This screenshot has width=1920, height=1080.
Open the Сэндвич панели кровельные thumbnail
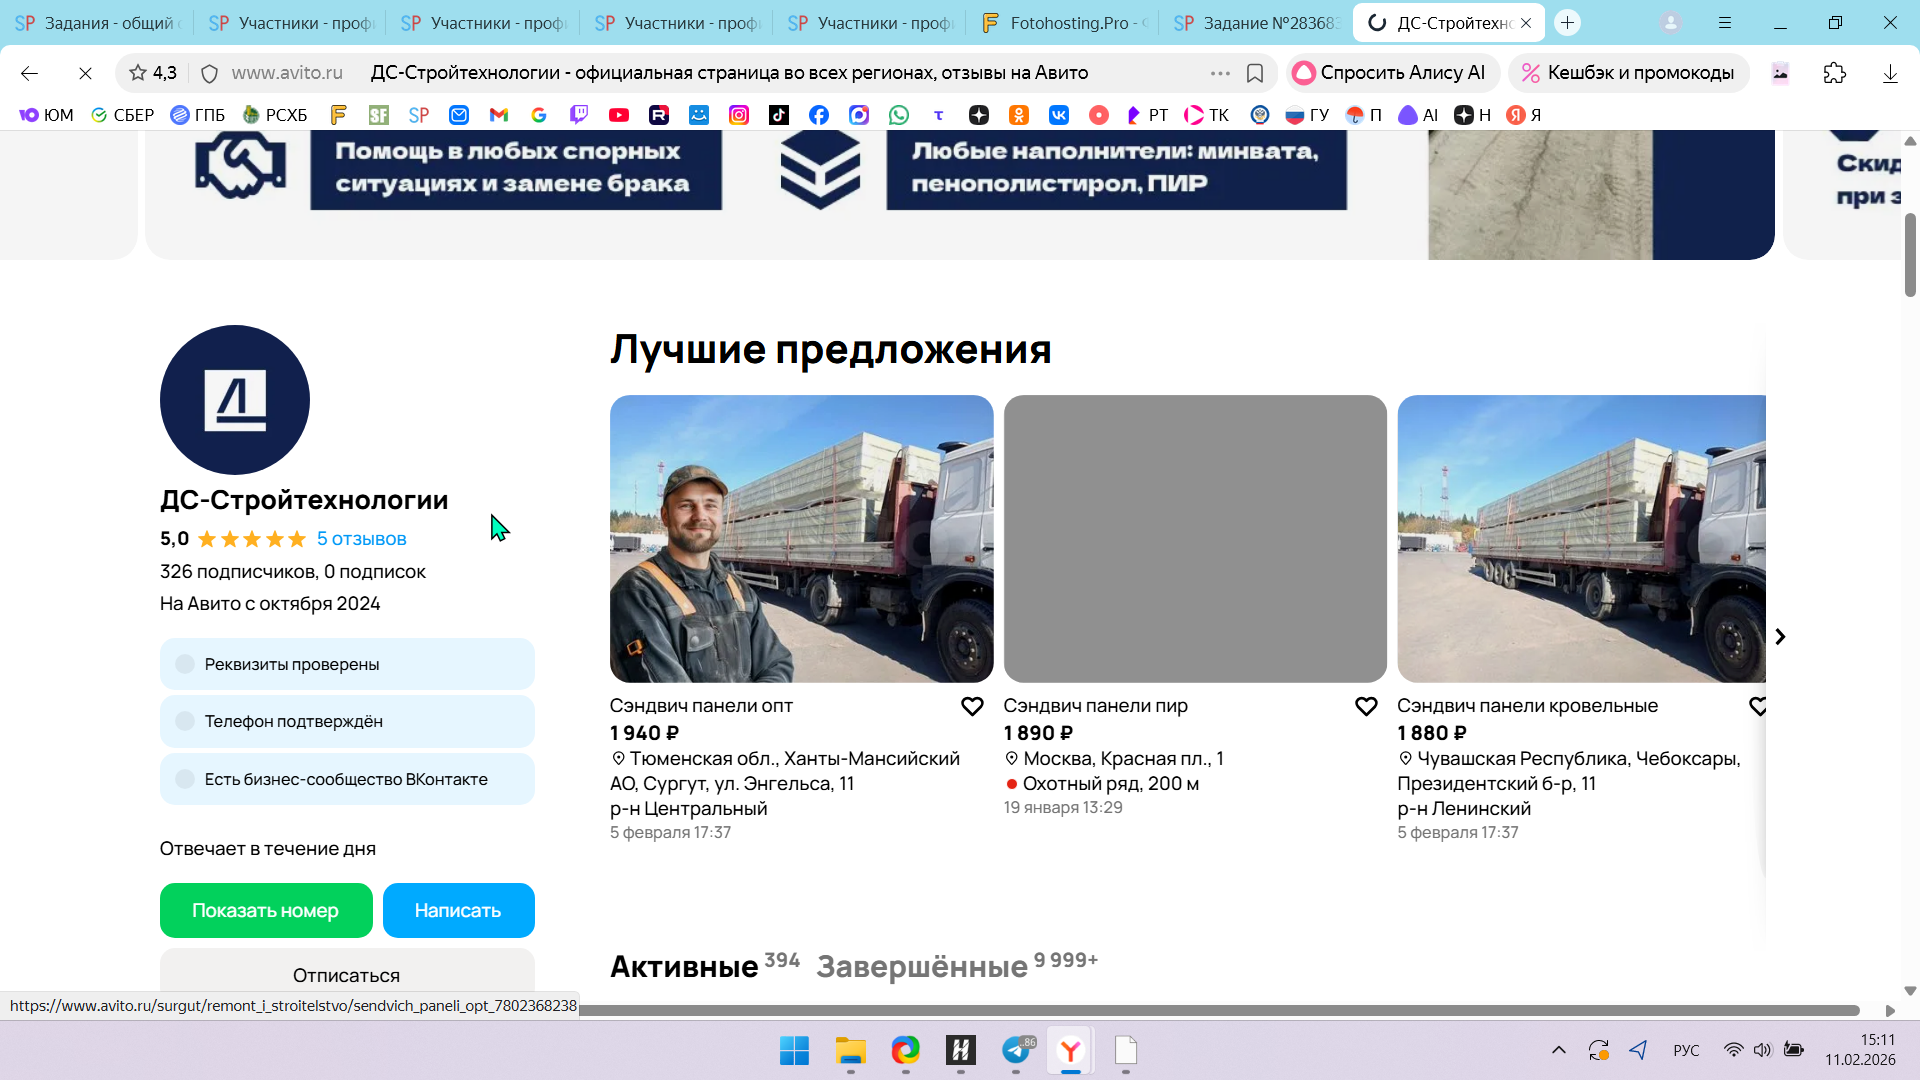click(1580, 539)
